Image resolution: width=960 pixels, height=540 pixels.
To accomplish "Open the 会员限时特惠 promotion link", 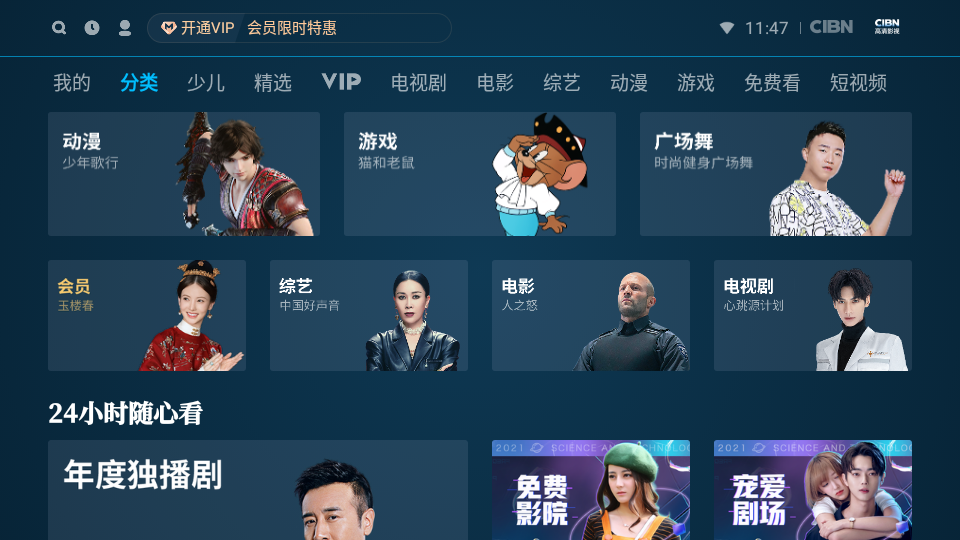I will coord(292,28).
